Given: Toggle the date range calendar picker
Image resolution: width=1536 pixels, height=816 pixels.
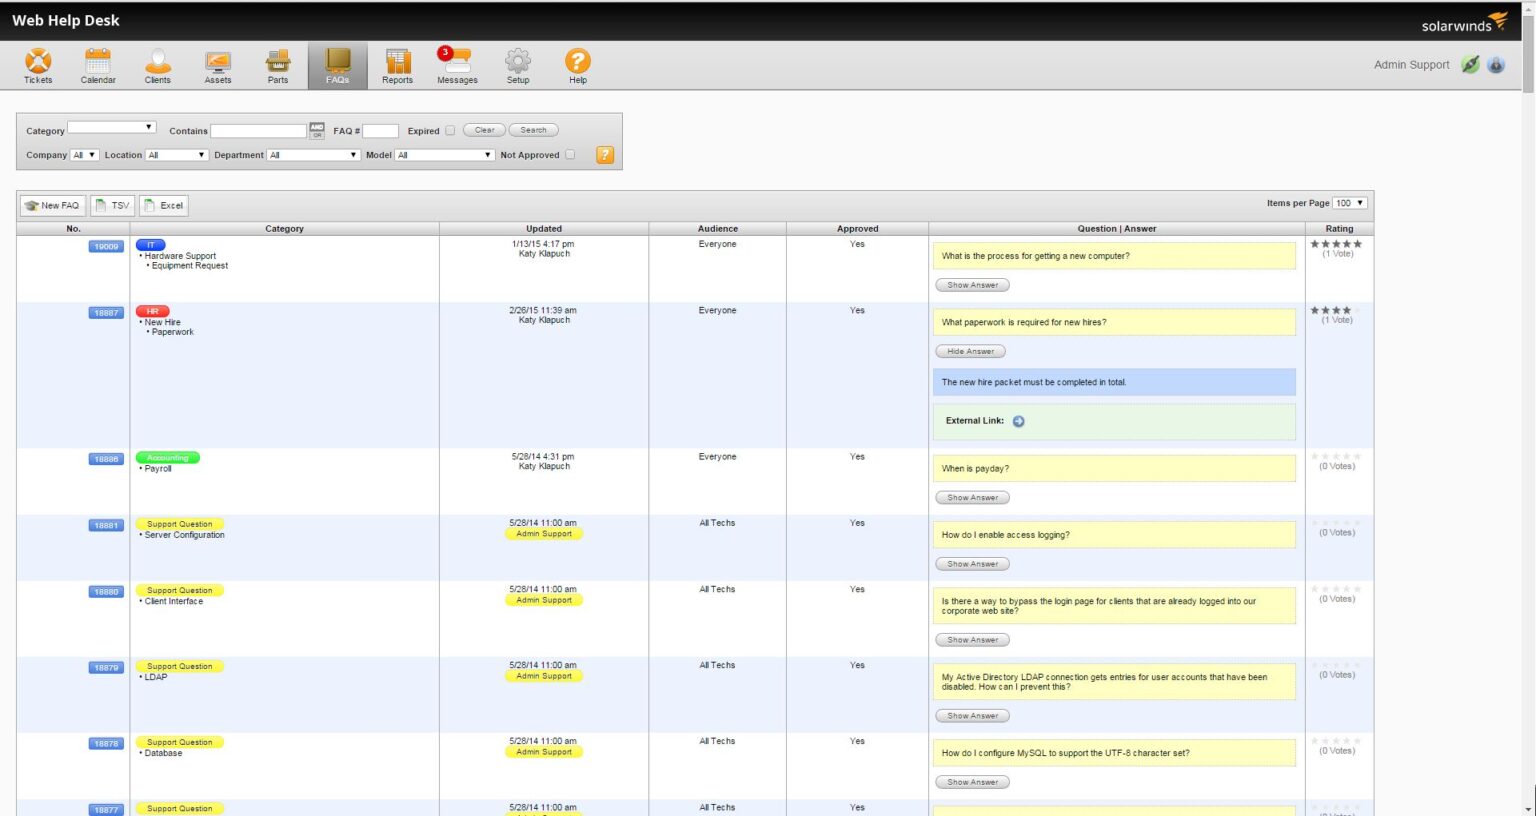Looking at the screenshot, I should 316,130.
